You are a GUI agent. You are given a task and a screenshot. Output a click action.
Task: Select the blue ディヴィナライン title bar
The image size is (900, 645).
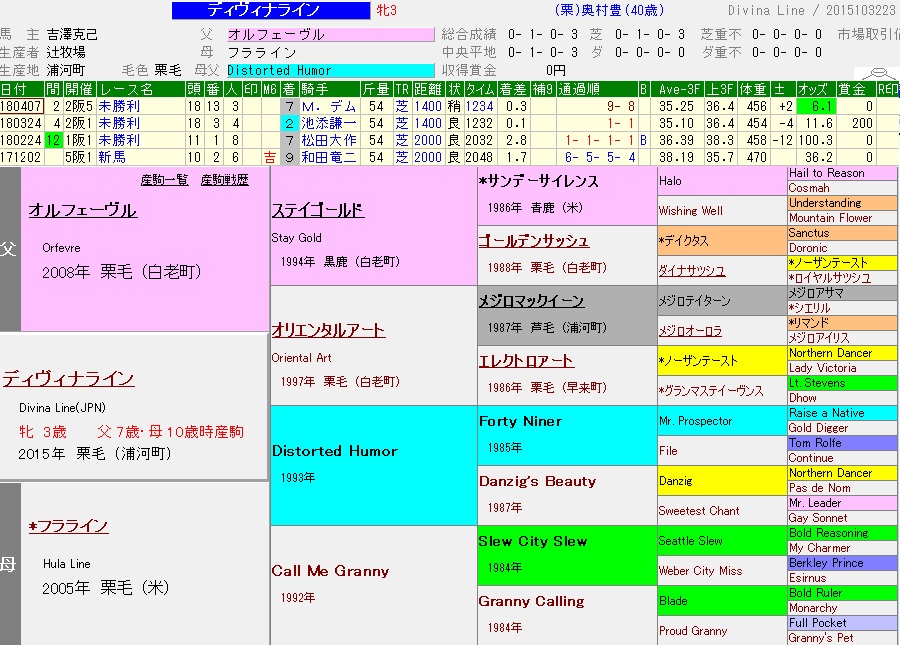tap(271, 10)
